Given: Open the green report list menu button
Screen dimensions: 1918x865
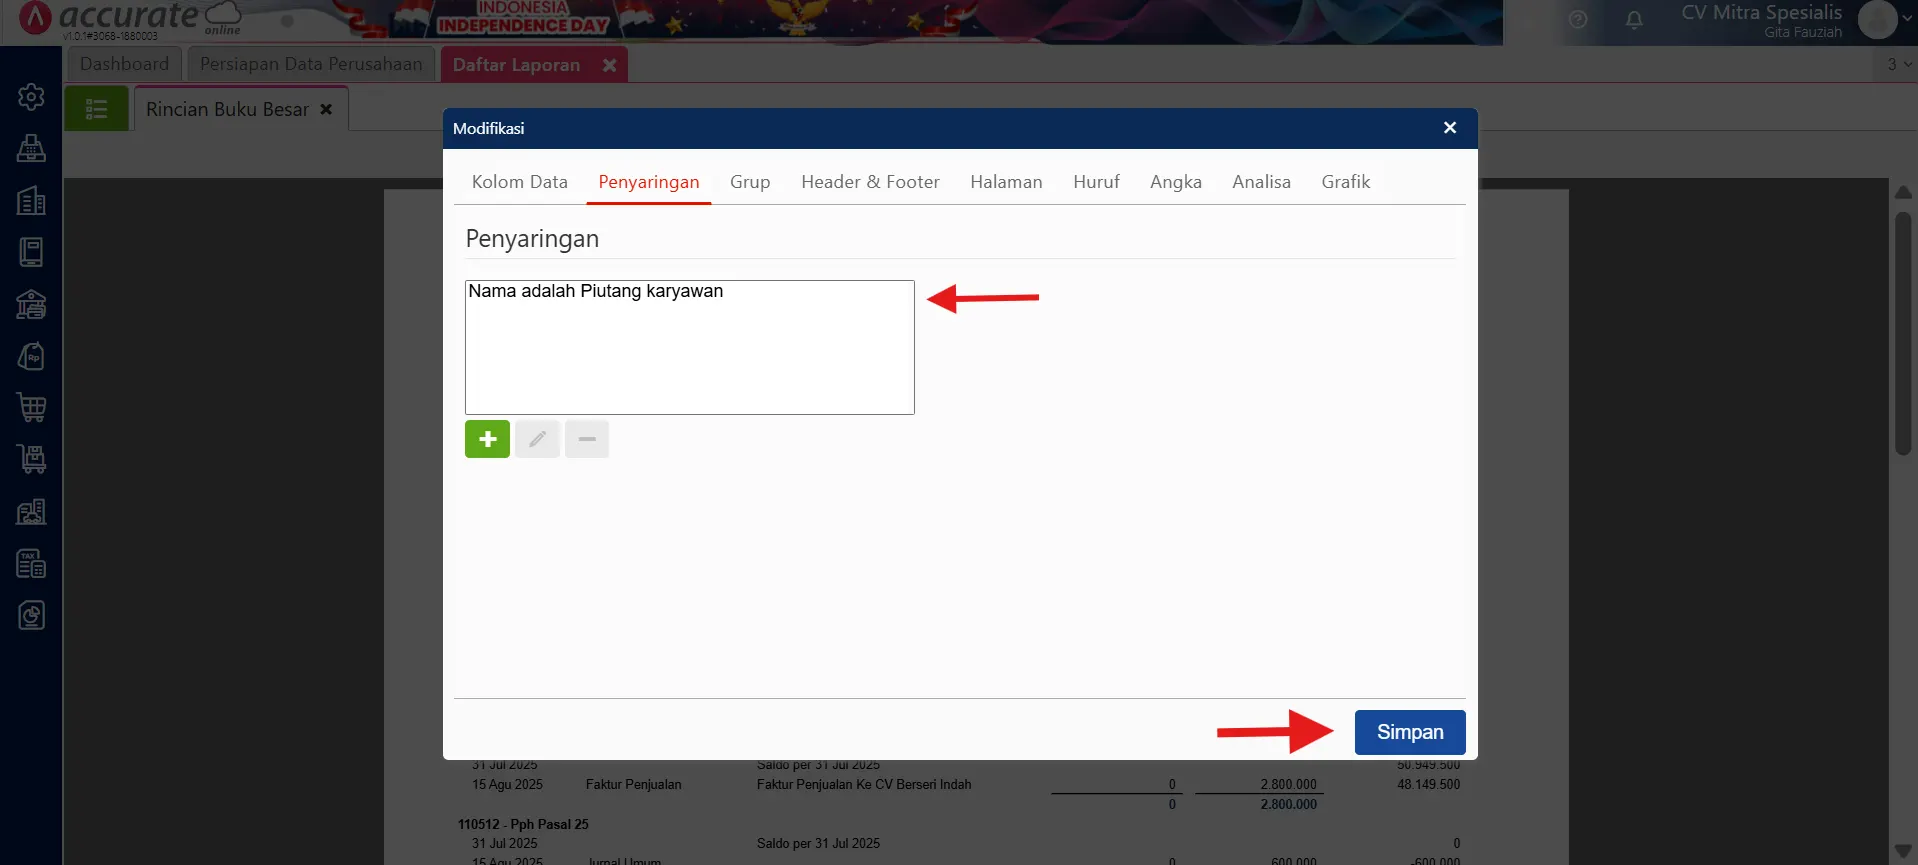Looking at the screenshot, I should point(96,109).
